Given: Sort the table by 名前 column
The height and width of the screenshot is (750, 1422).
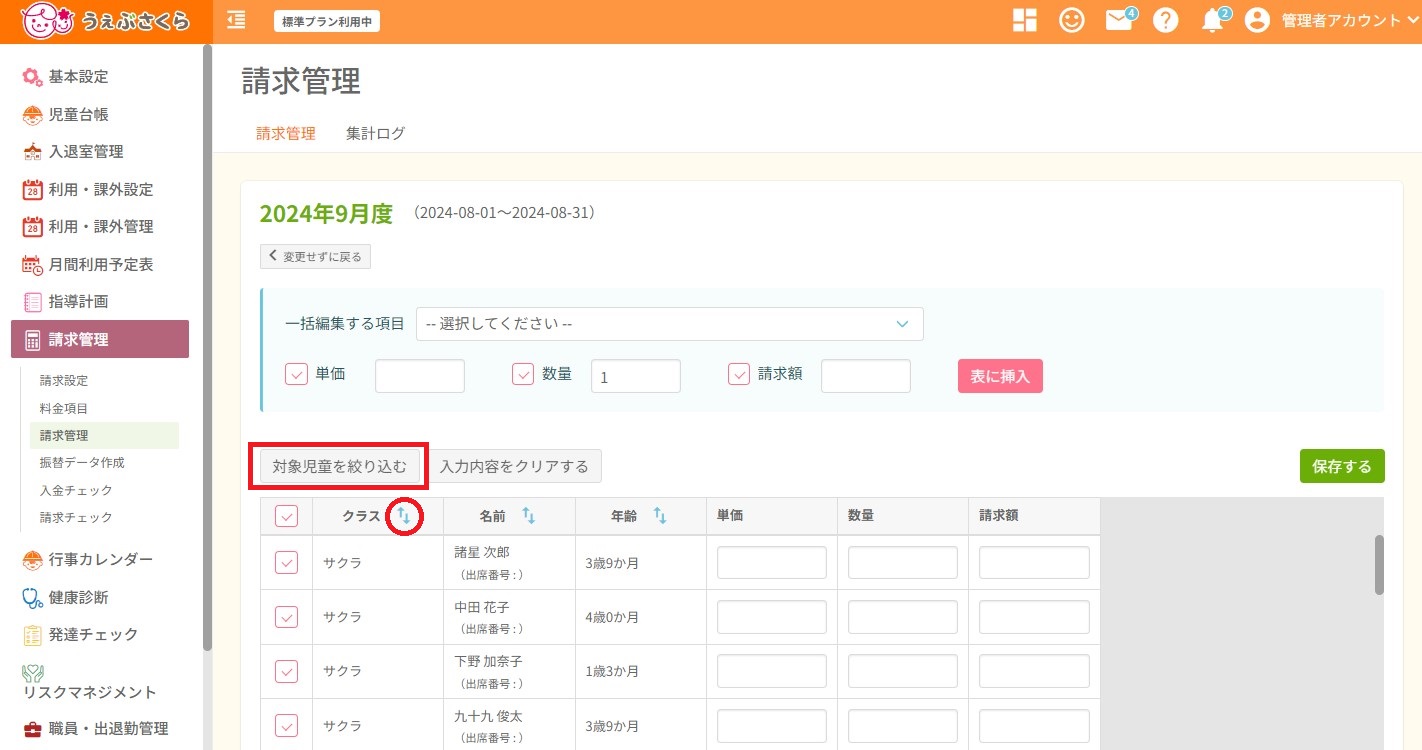Looking at the screenshot, I should [x=529, y=516].
